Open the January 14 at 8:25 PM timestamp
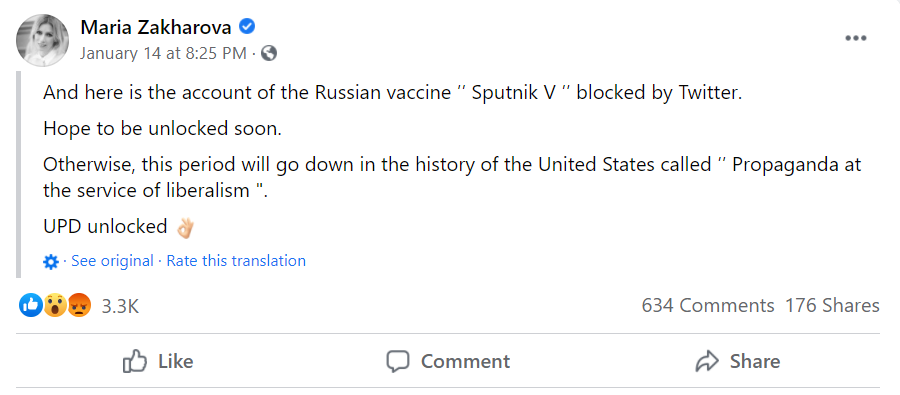The image size is (900, 395). click(x=163, y=53)
